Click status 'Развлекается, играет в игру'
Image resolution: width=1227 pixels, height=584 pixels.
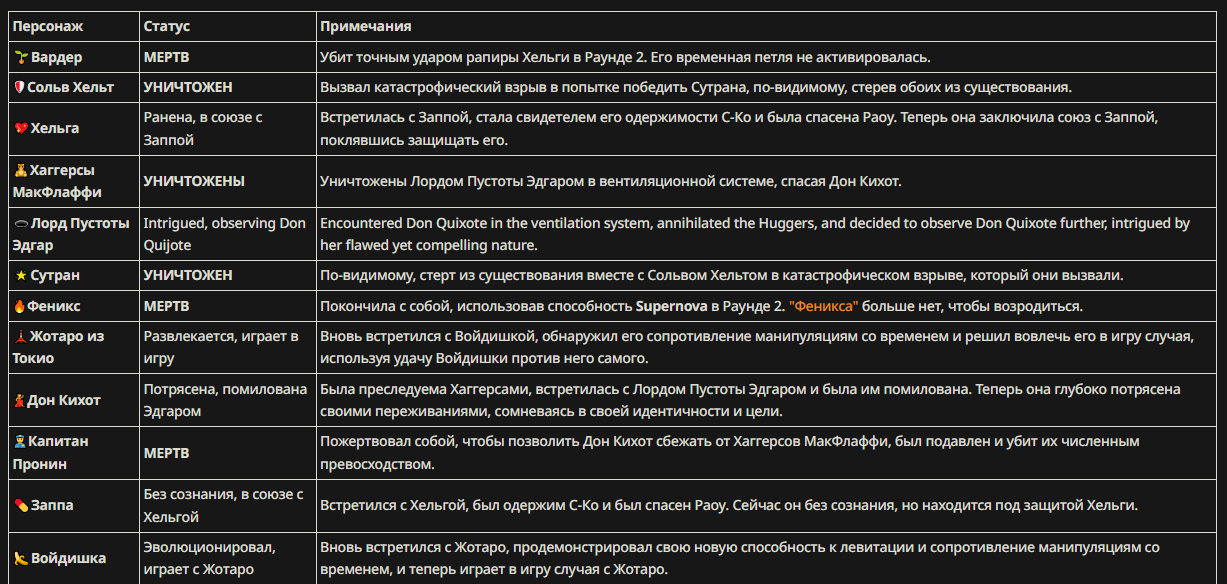(221, 348)
